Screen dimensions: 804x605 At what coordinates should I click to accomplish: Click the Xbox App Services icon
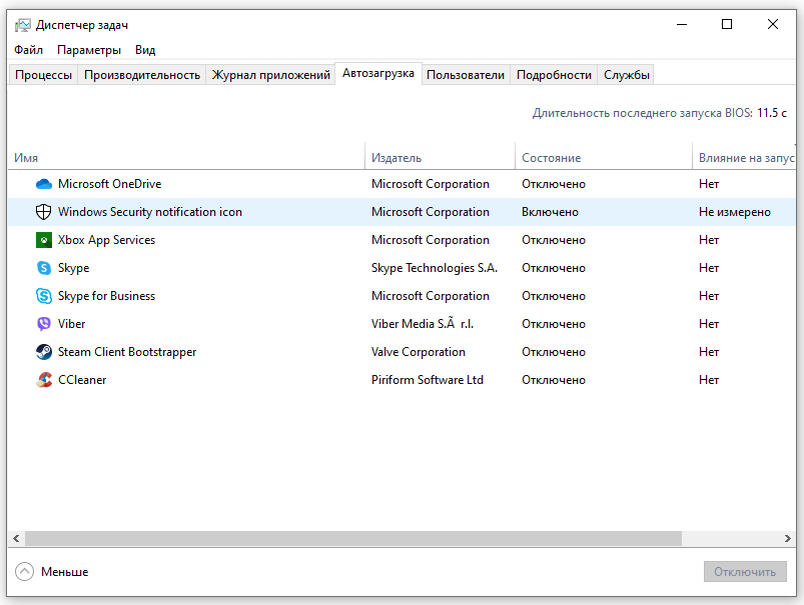coord(44,240)
